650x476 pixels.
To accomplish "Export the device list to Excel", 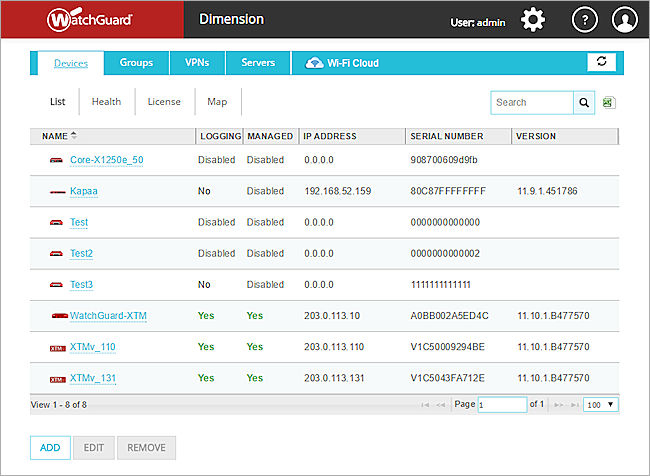I will [x=608, y=102].
